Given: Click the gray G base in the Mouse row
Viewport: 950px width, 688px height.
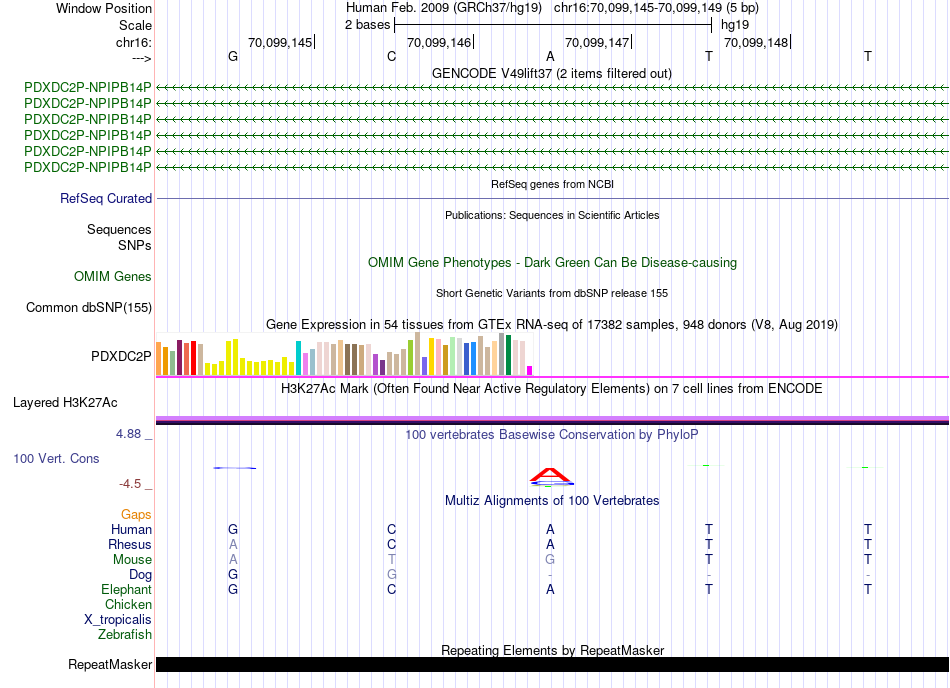Looking at the screenshot, I should pos(550,559).
